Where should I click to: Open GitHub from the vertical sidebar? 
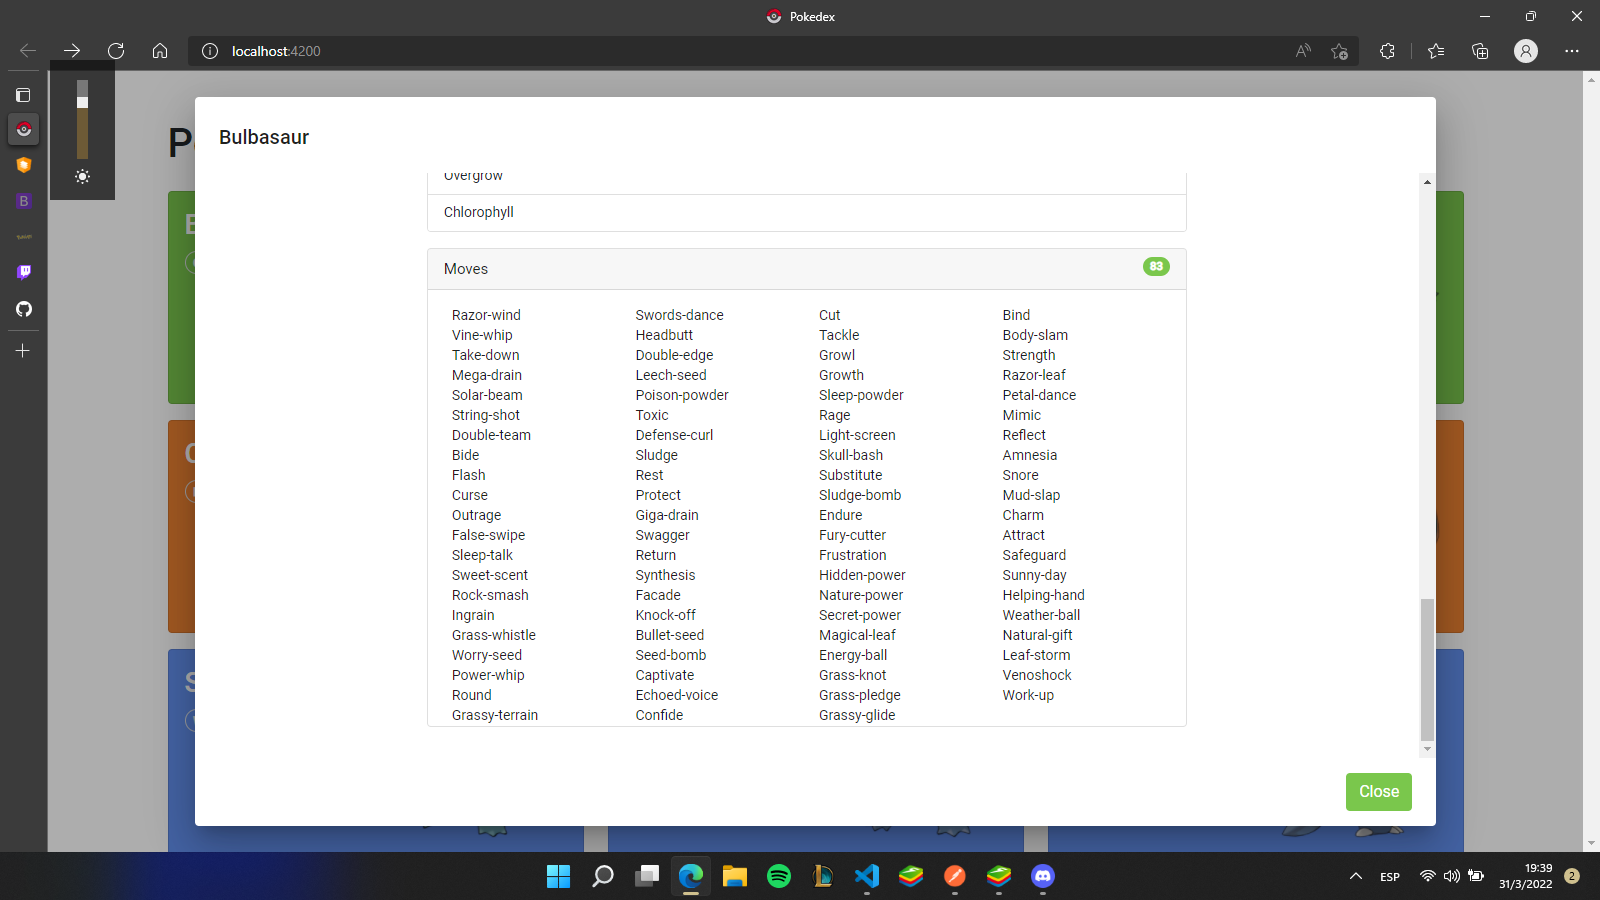point(23,309)
